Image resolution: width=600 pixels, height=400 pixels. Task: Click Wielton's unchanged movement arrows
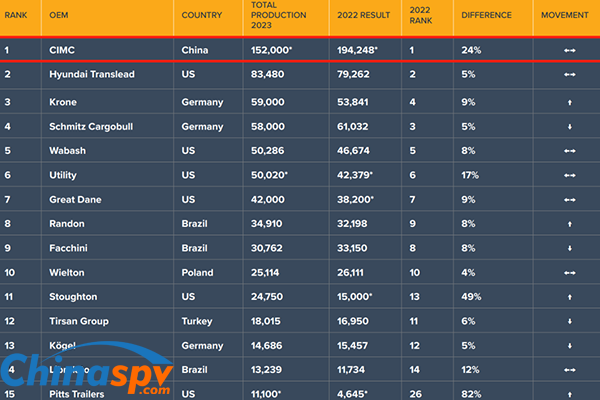[x=570, y=273]
